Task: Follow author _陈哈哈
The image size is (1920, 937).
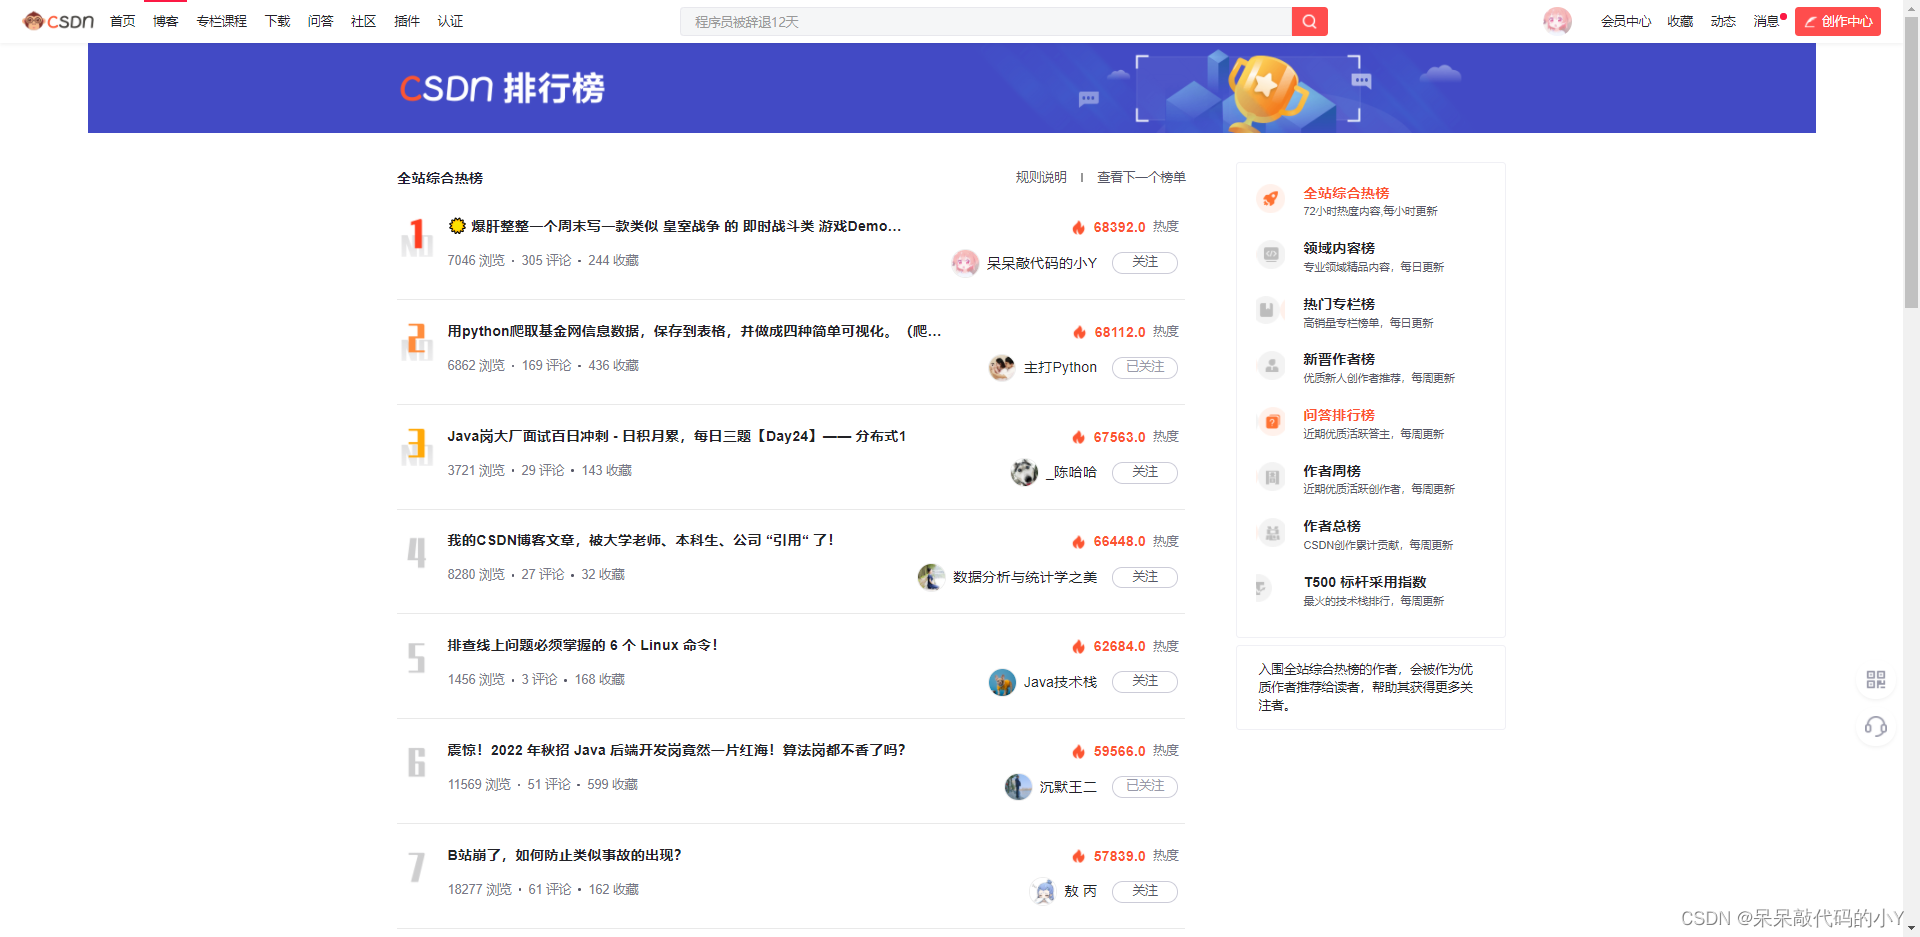Action: [x=1145, y=472]
